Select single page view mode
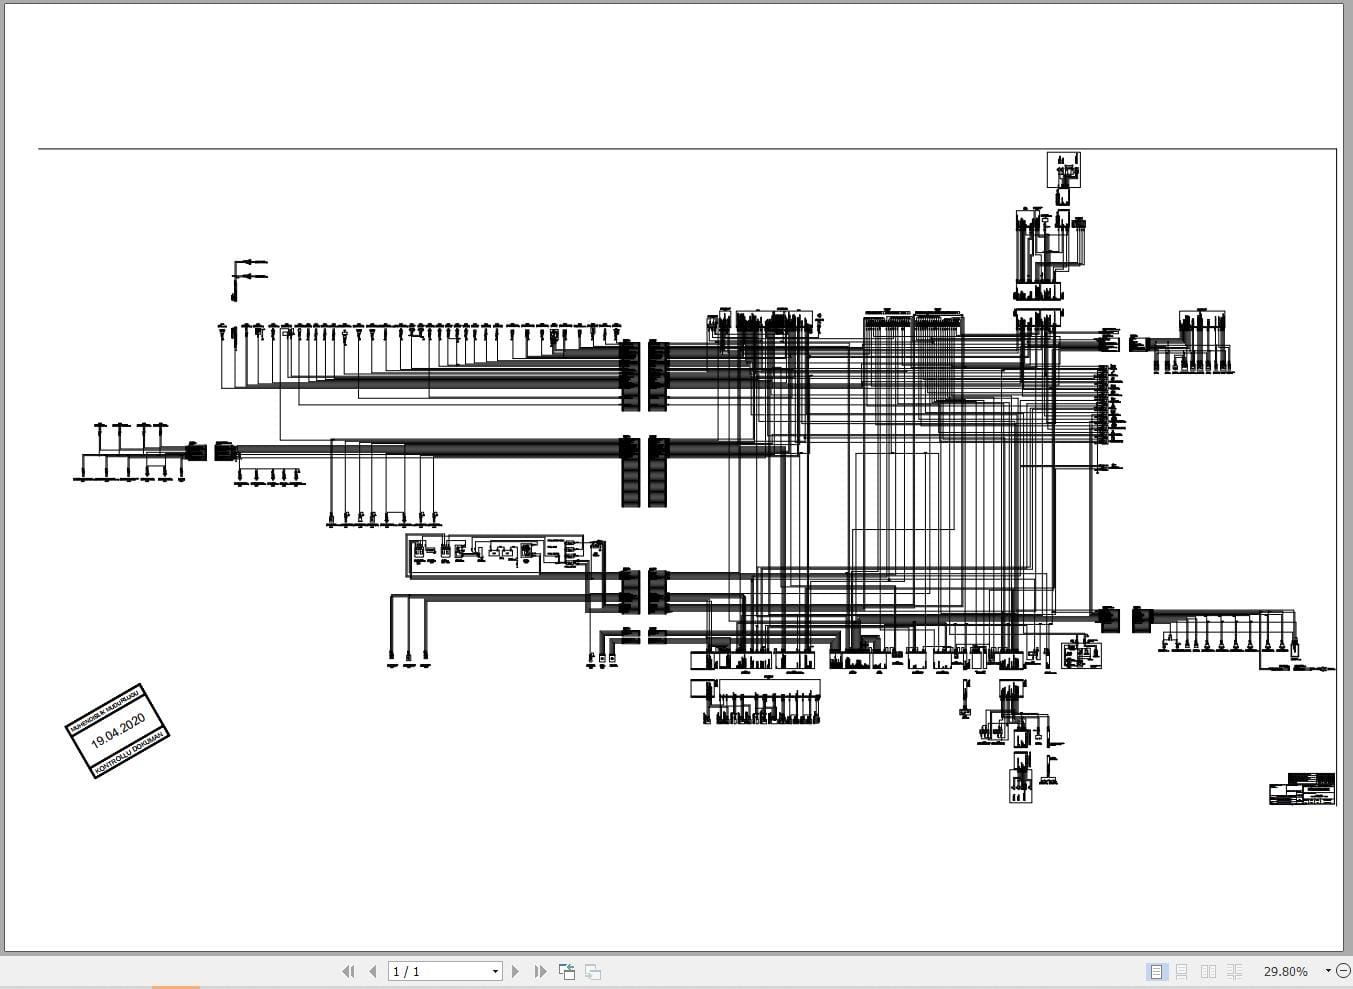Viewport: 1353px width, 989px height. tap(1156, 971)
